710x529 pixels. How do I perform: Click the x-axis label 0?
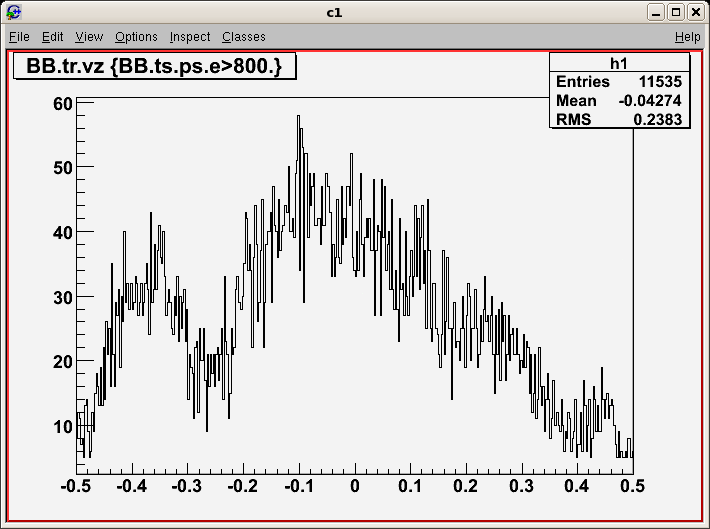[x=355, y=486]
